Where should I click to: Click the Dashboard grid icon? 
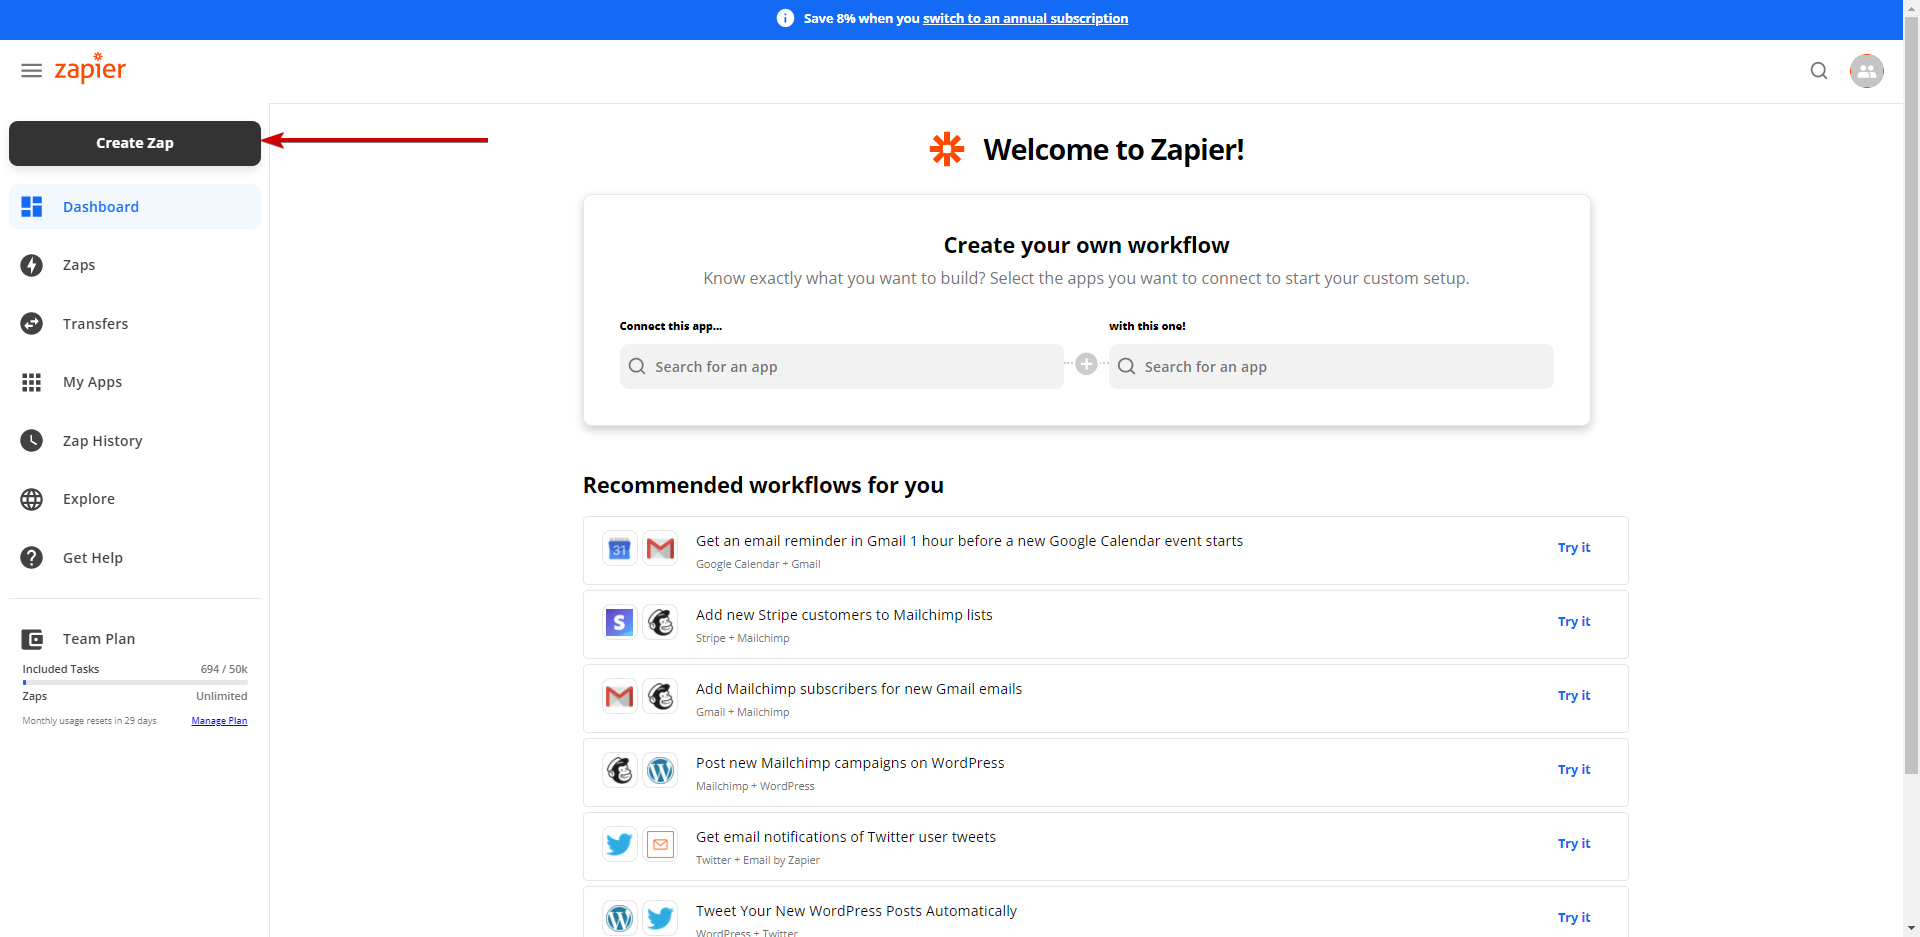coord(32,207)
